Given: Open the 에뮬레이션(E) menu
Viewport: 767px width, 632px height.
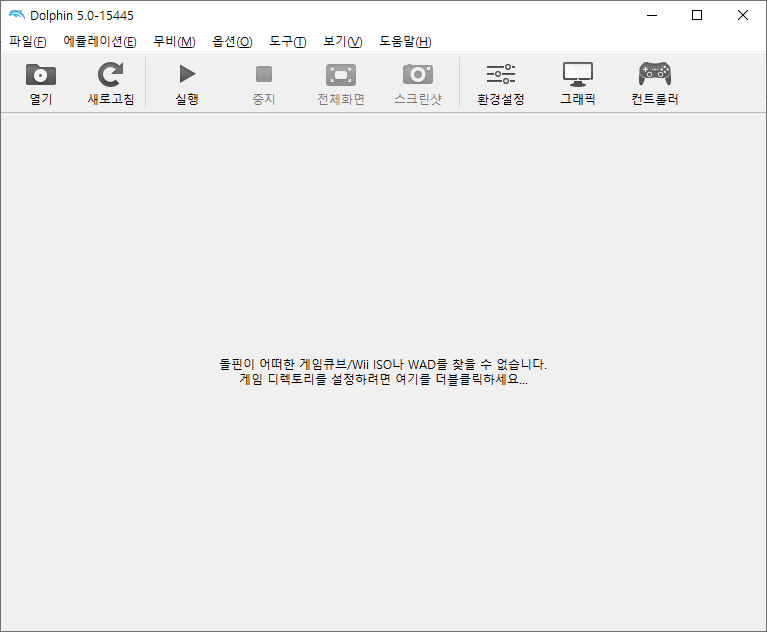Looking at the screenshot, I should [x=100, y=42].
